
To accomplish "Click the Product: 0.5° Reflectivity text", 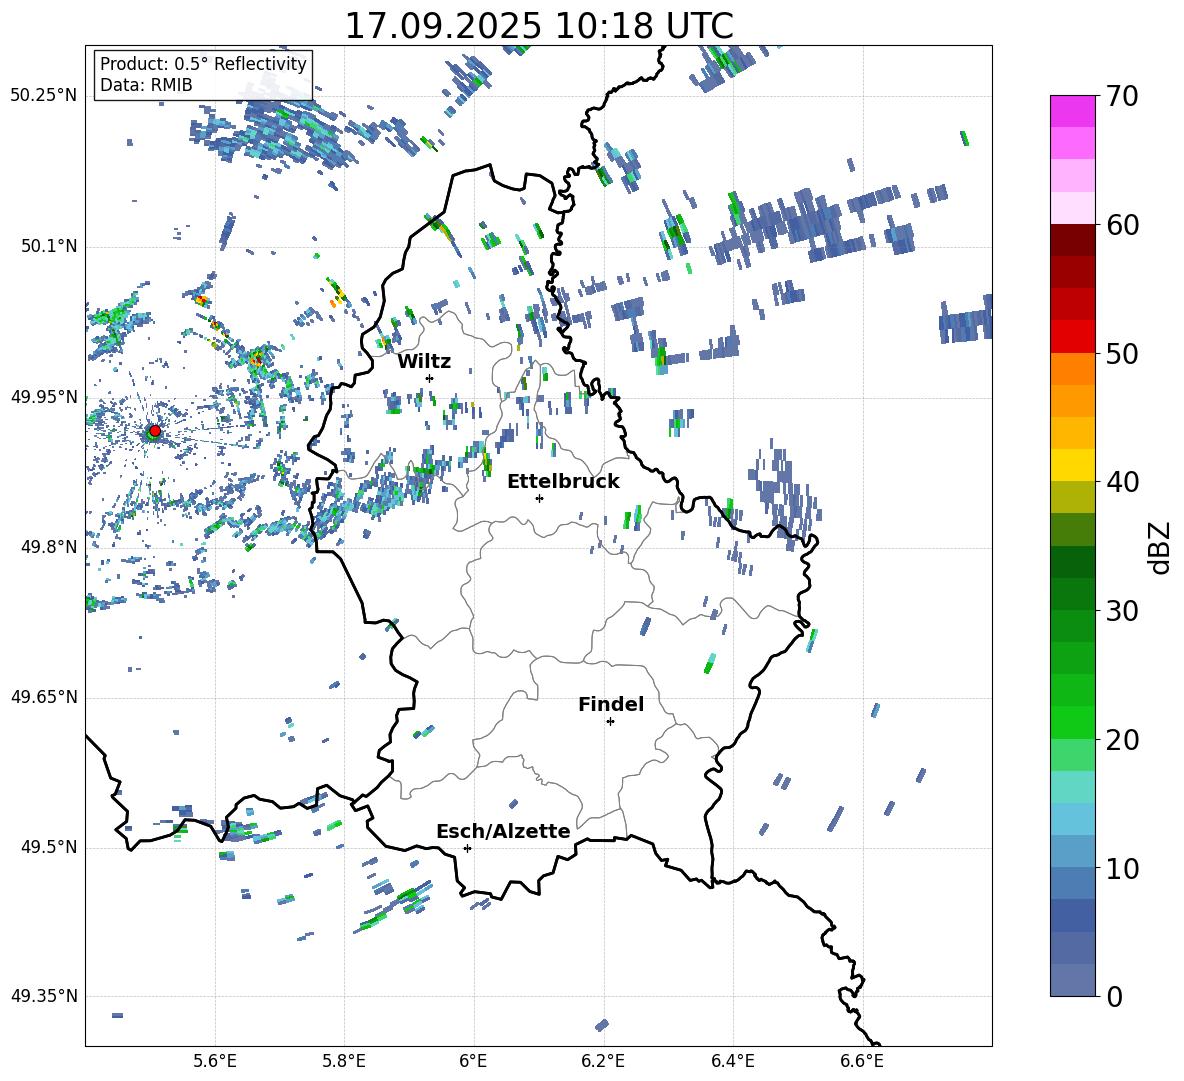I will point(203,64).
